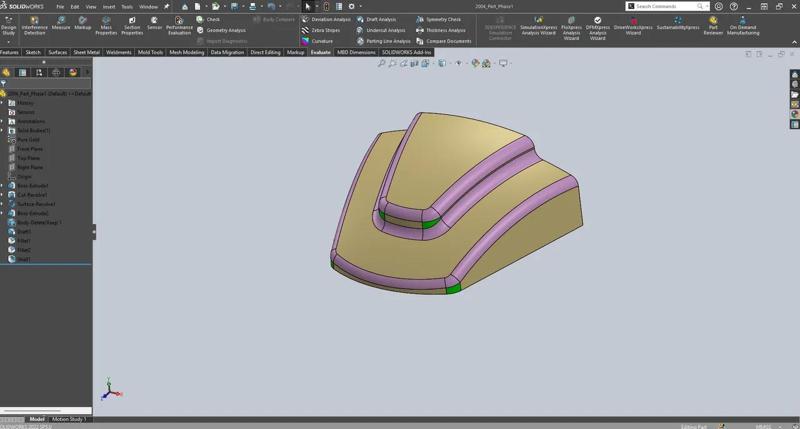Click the Thickness Analysis button

click(445, 30)
